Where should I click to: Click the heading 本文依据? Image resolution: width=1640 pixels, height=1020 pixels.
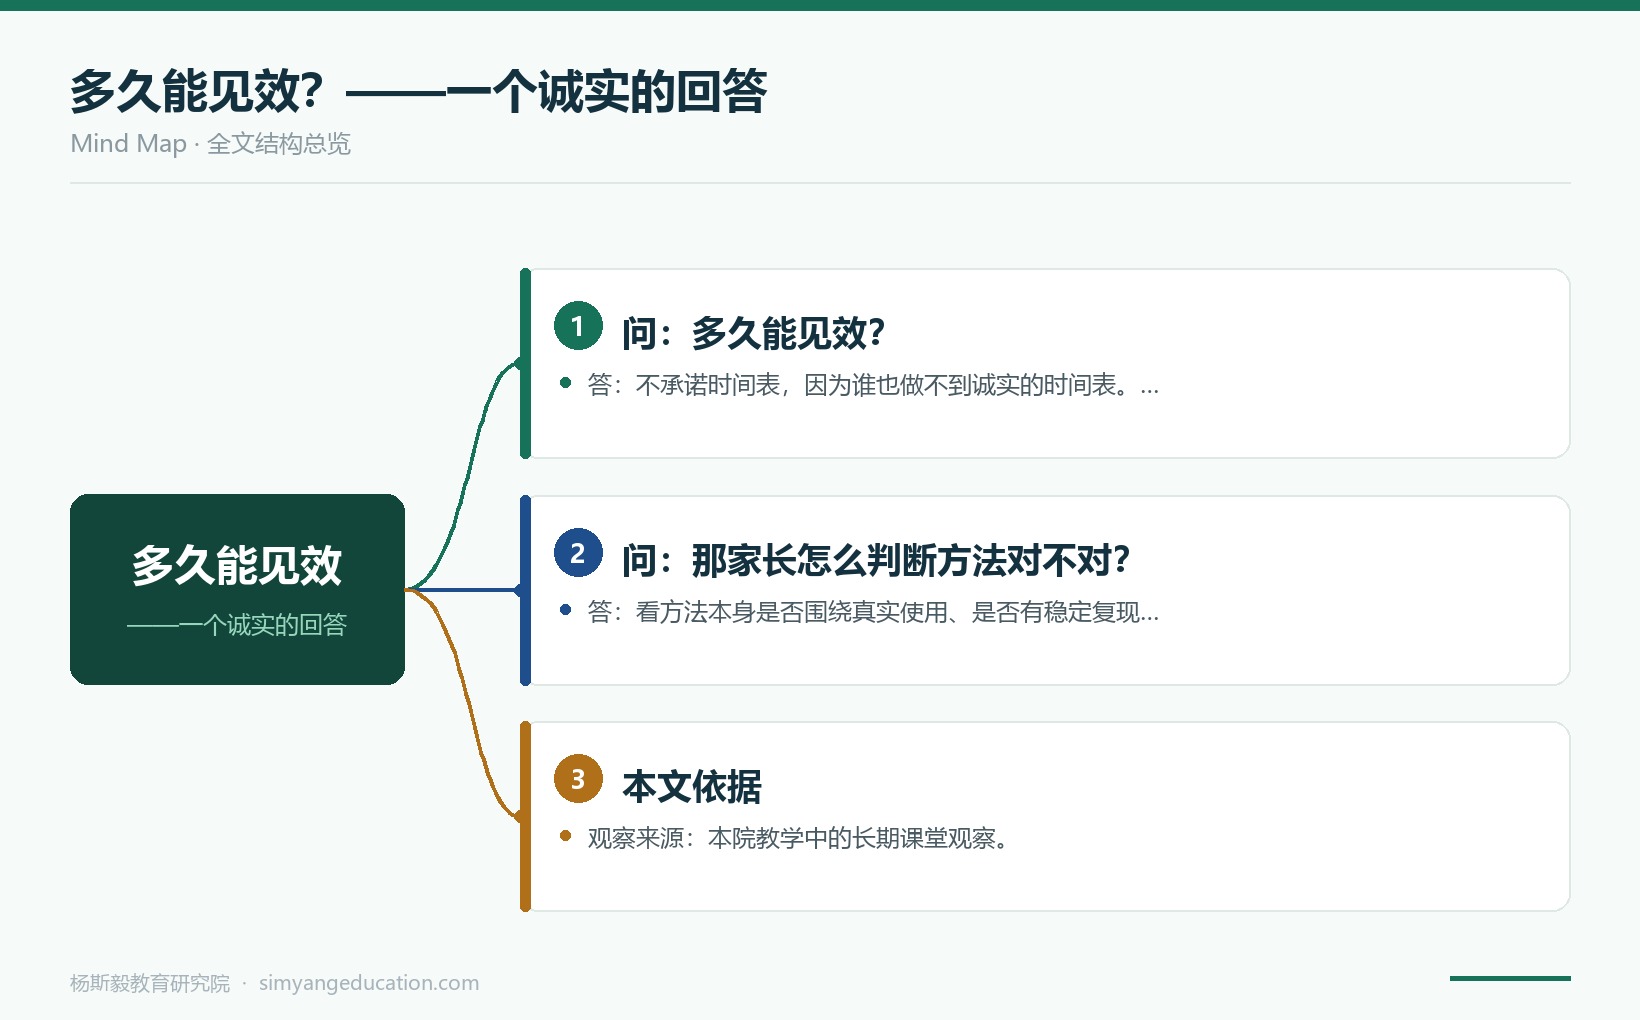(692, 787)
